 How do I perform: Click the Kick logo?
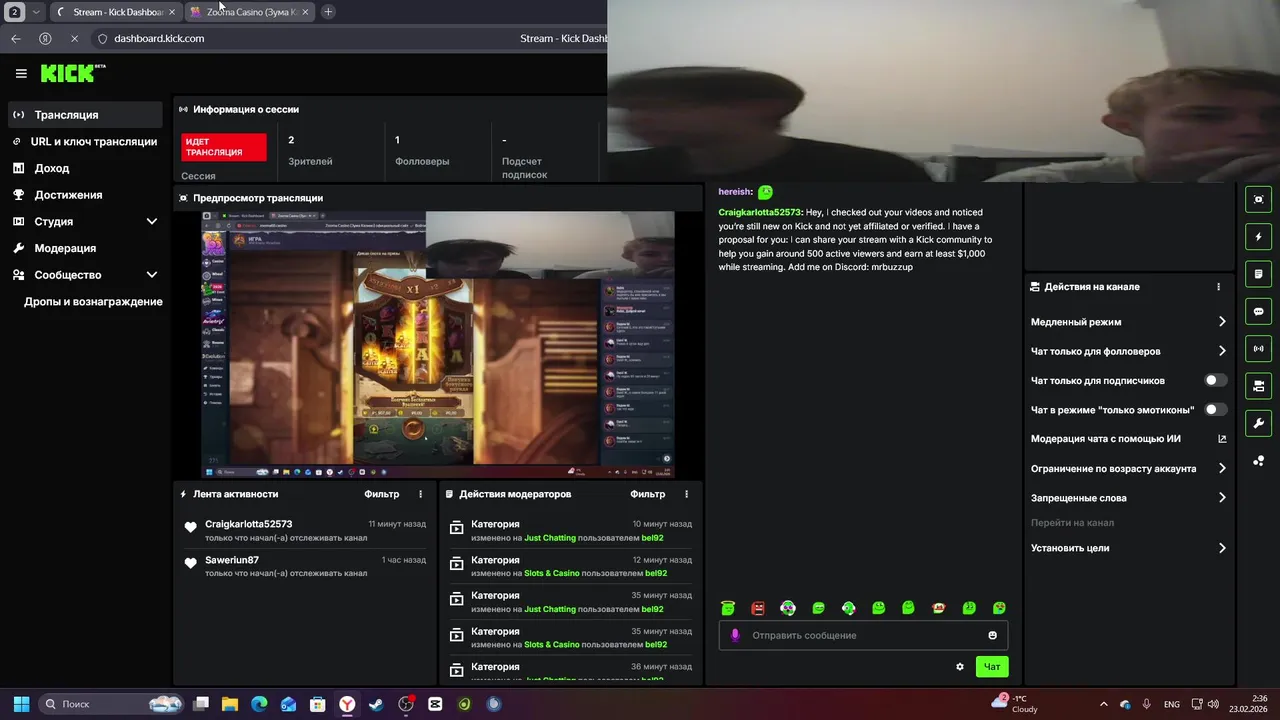coord(72,73)
